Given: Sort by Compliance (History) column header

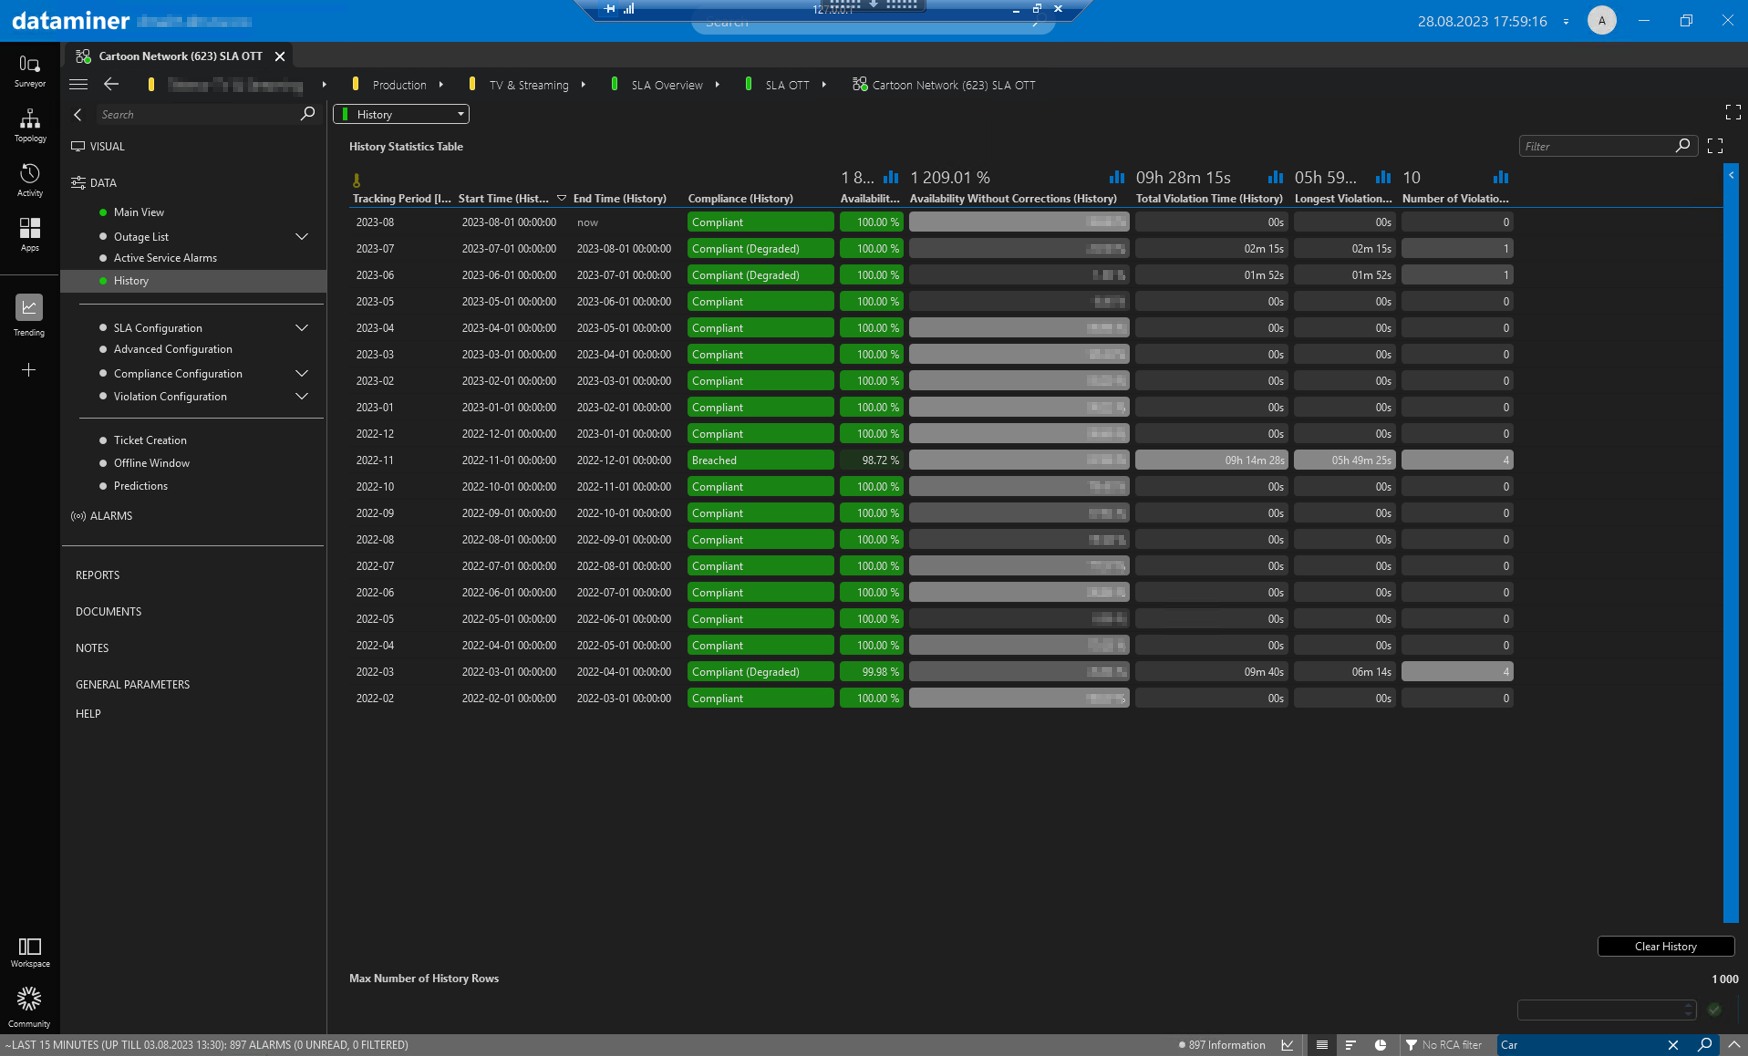Looking at the screenshot, I should [x=740, y=198].
